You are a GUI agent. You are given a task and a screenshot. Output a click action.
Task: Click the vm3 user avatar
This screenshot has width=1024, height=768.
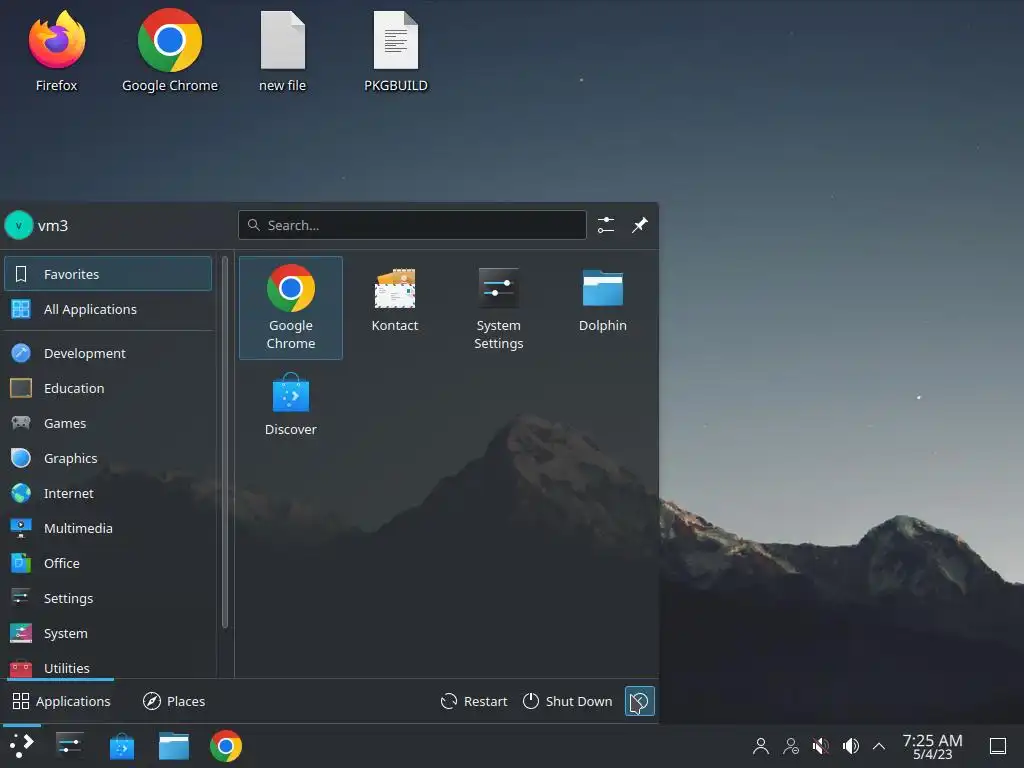tap(18, 225)
